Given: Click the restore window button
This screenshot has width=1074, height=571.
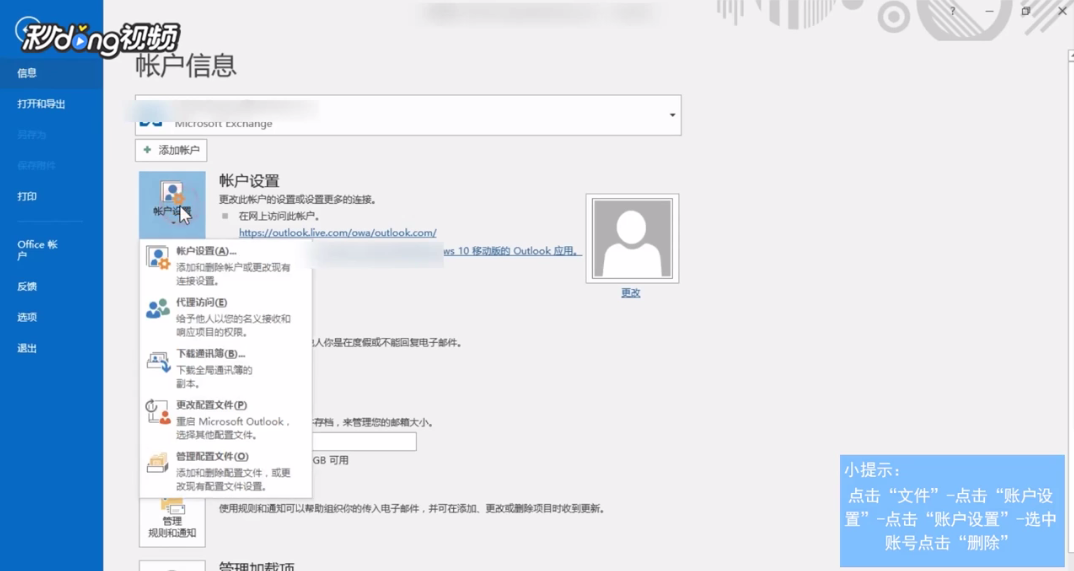Looking at the screenshot, I should tap(1025, 11).
